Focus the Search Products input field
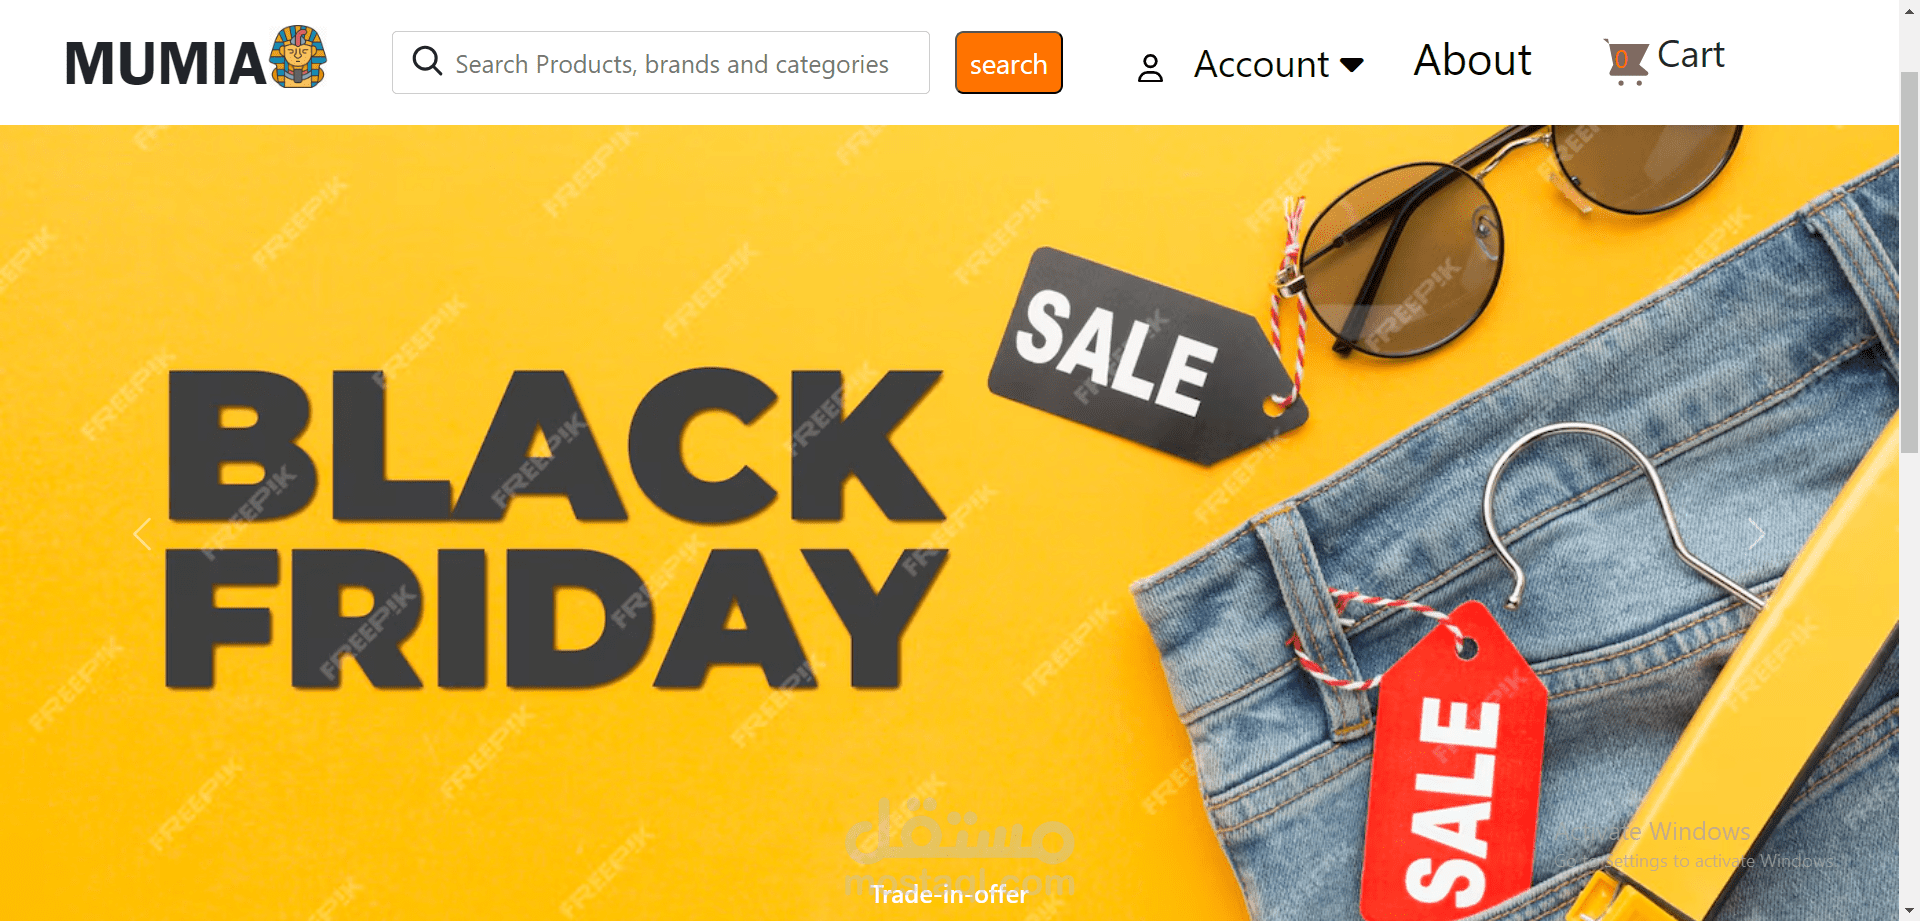1920x921 pixels. click(x=661, y=63)
